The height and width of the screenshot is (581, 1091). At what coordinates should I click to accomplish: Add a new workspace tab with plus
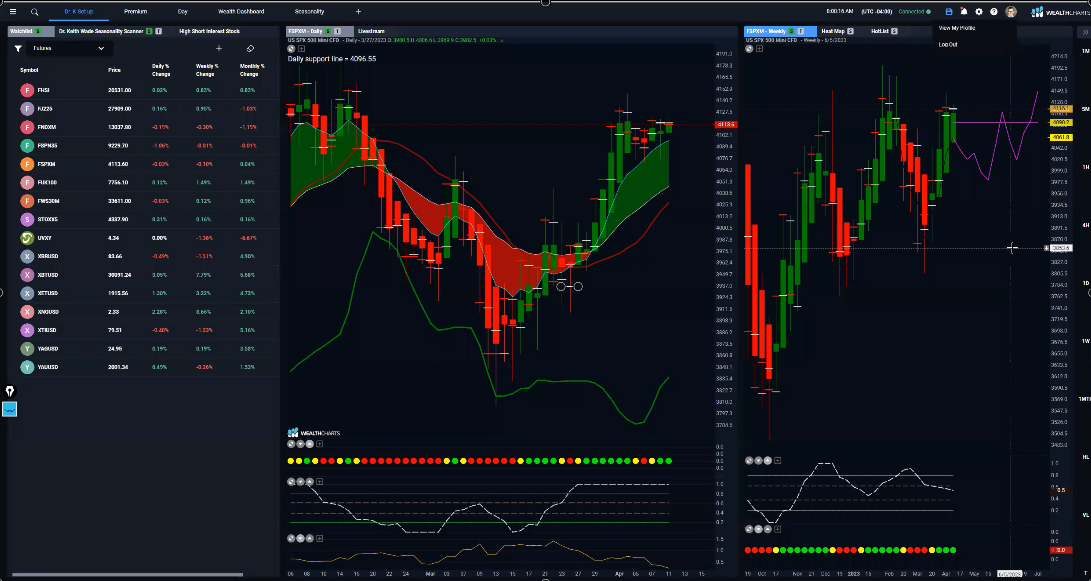click(x=358, y=12)
